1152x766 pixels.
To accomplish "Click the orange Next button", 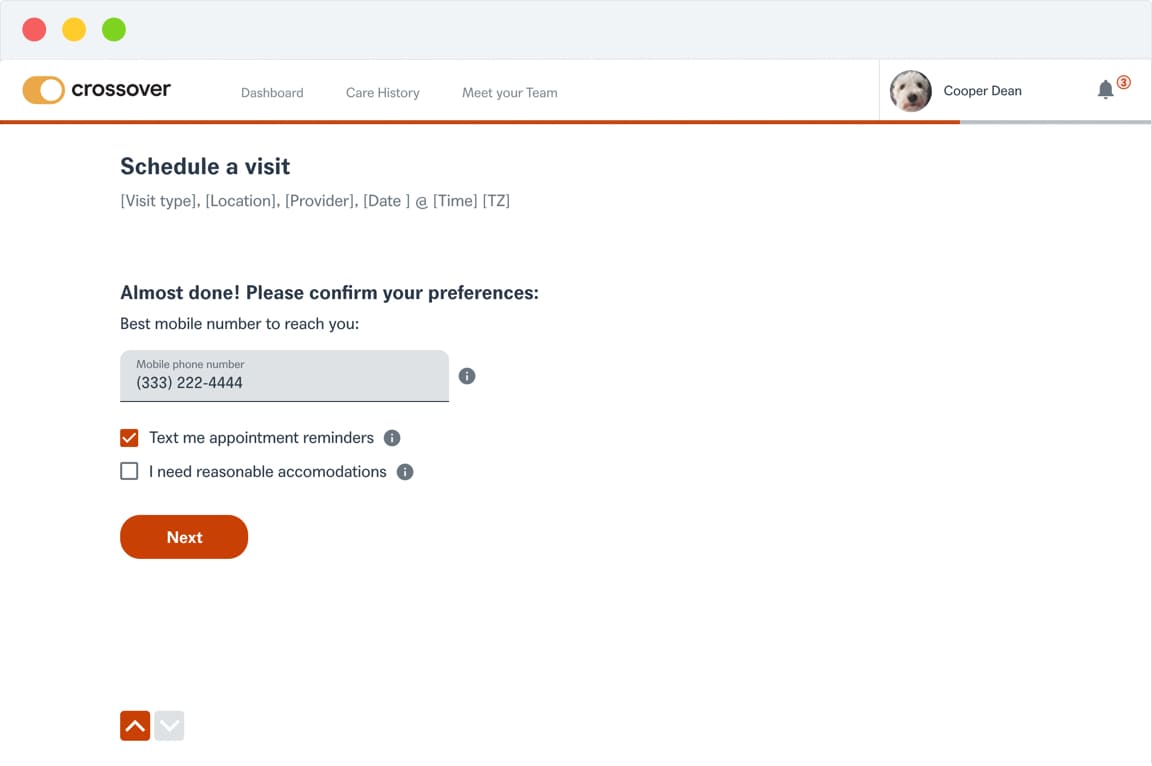I will coord(184,537).
